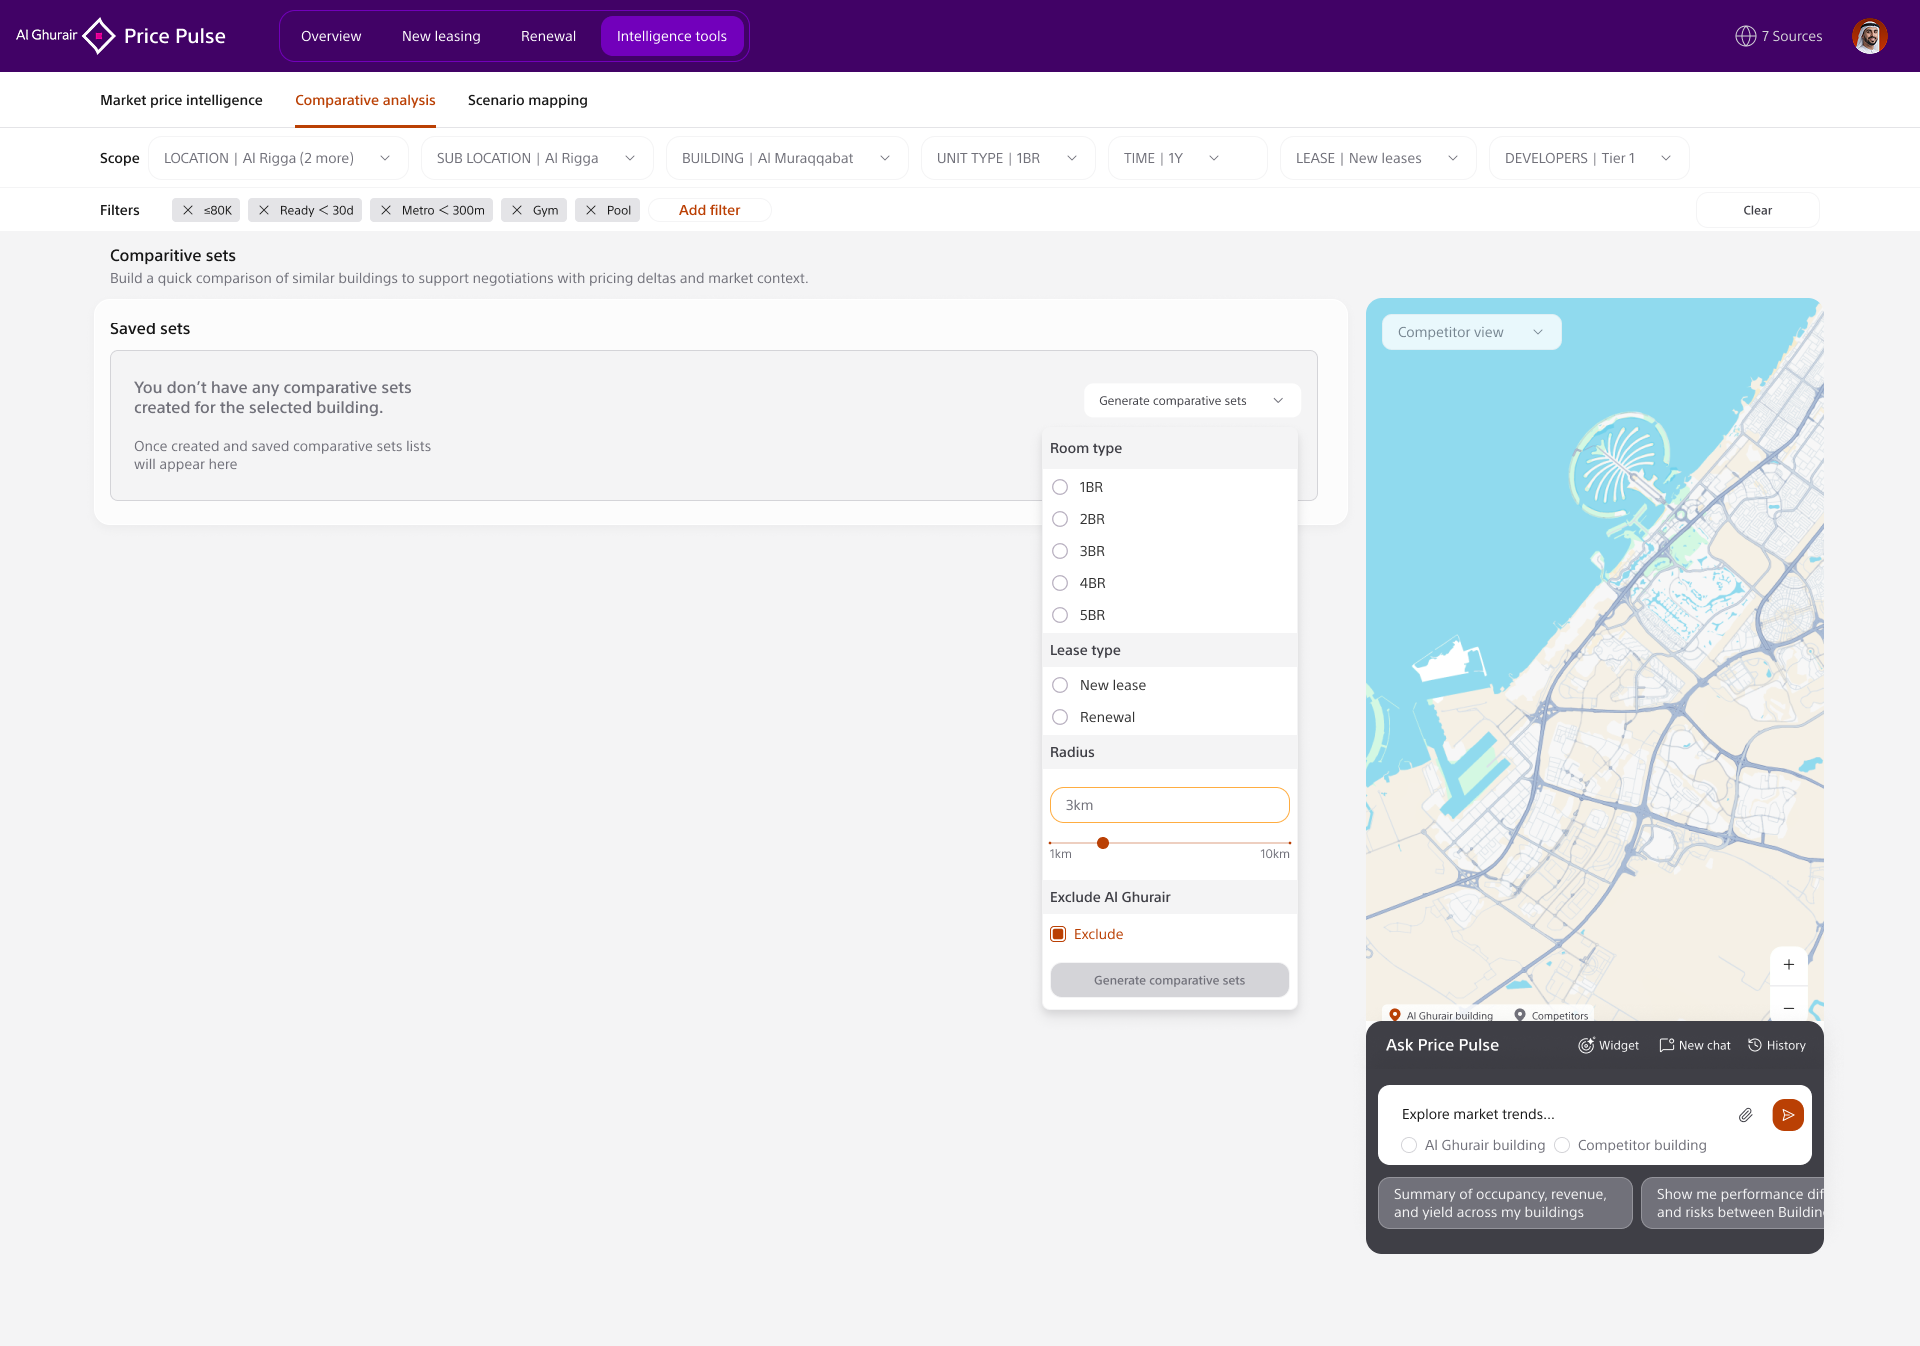Switch to Market price intelligence
Image resolution: width=1920 pixels, height=1346 pixels.
(181, 100)
